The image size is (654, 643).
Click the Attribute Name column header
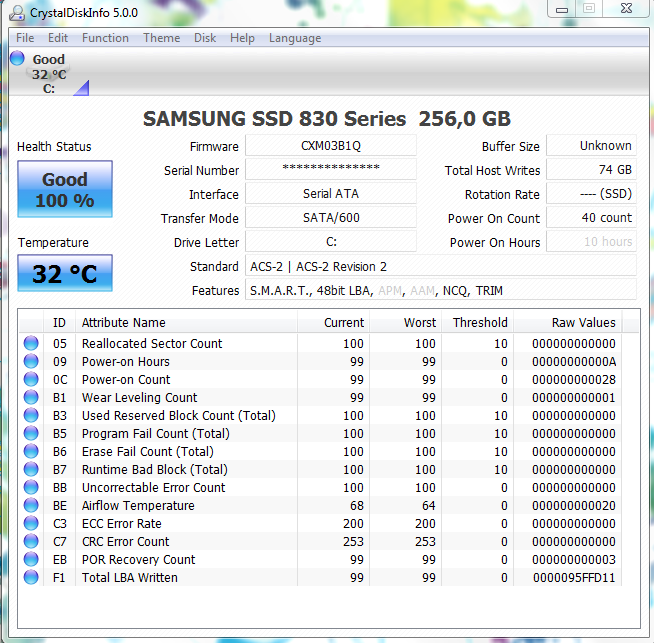[186, 322]
